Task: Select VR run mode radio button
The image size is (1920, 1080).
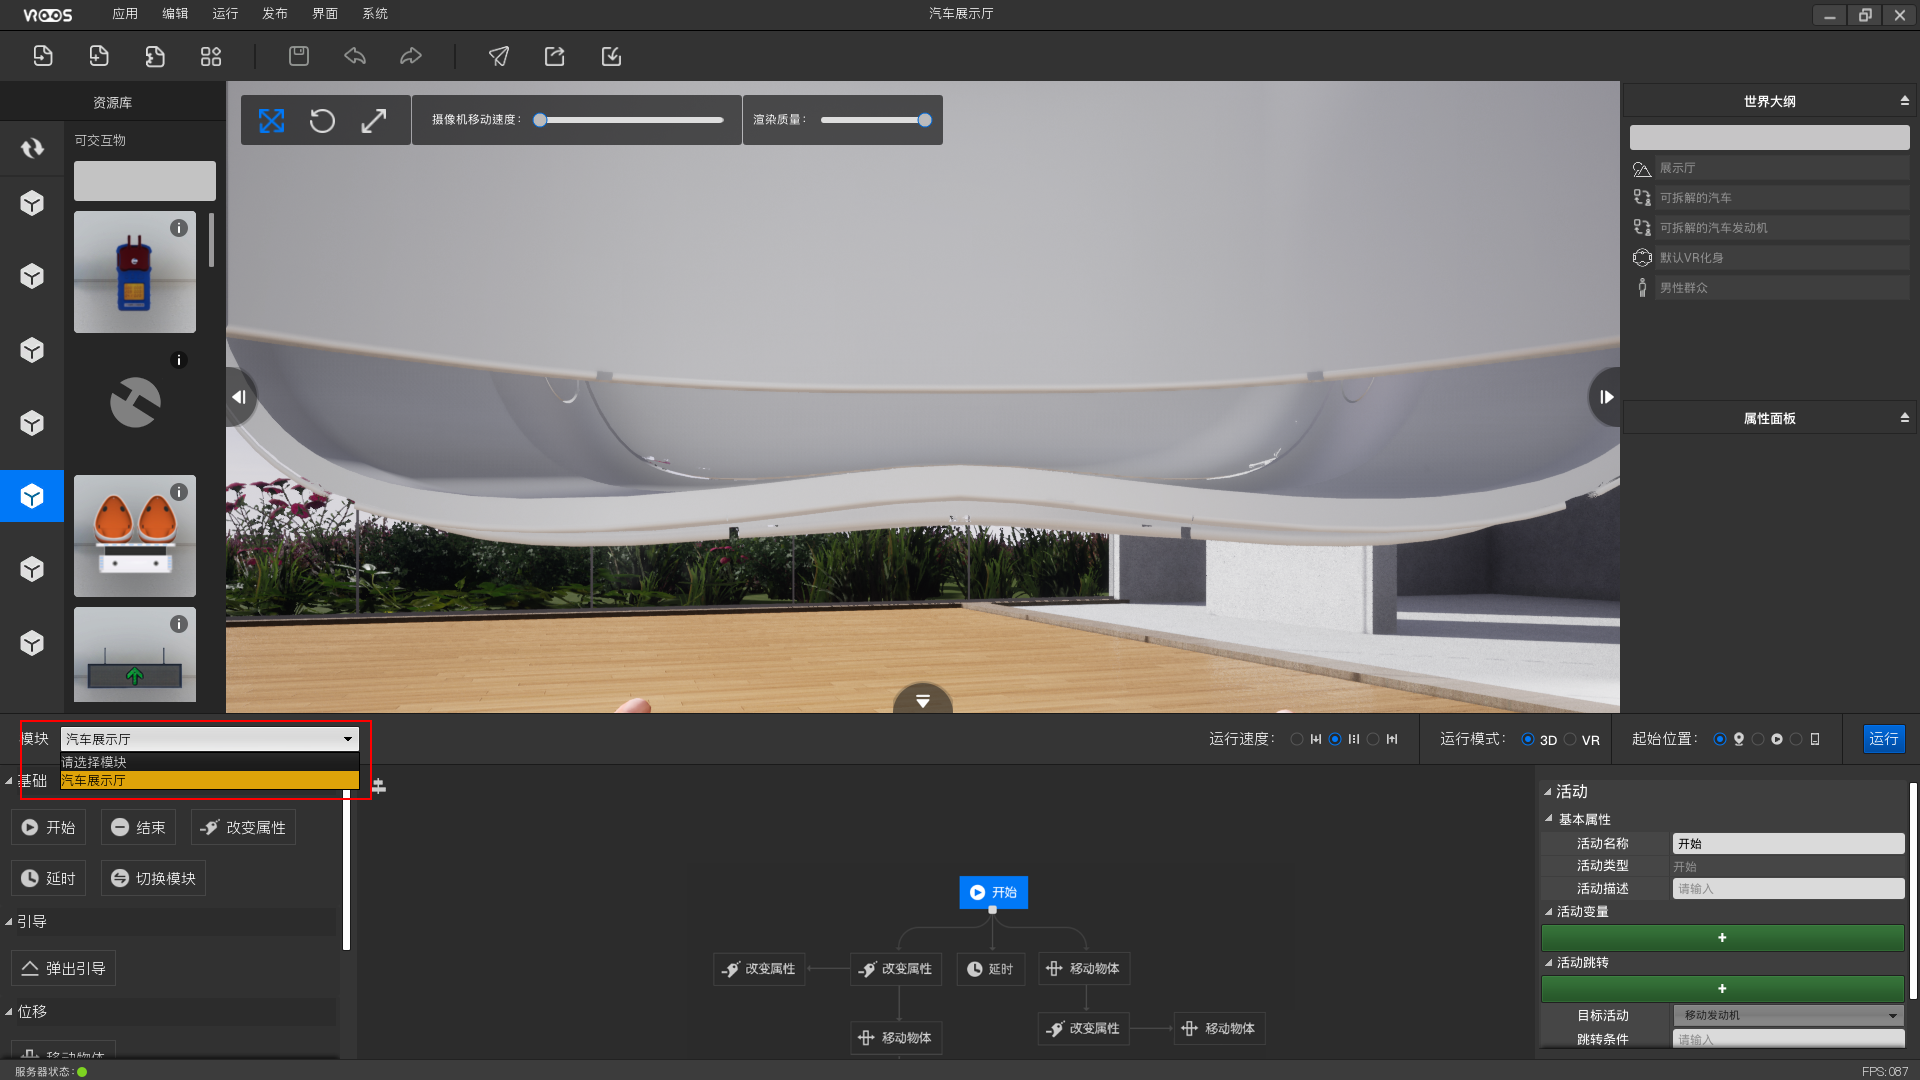Action: 1570,739
